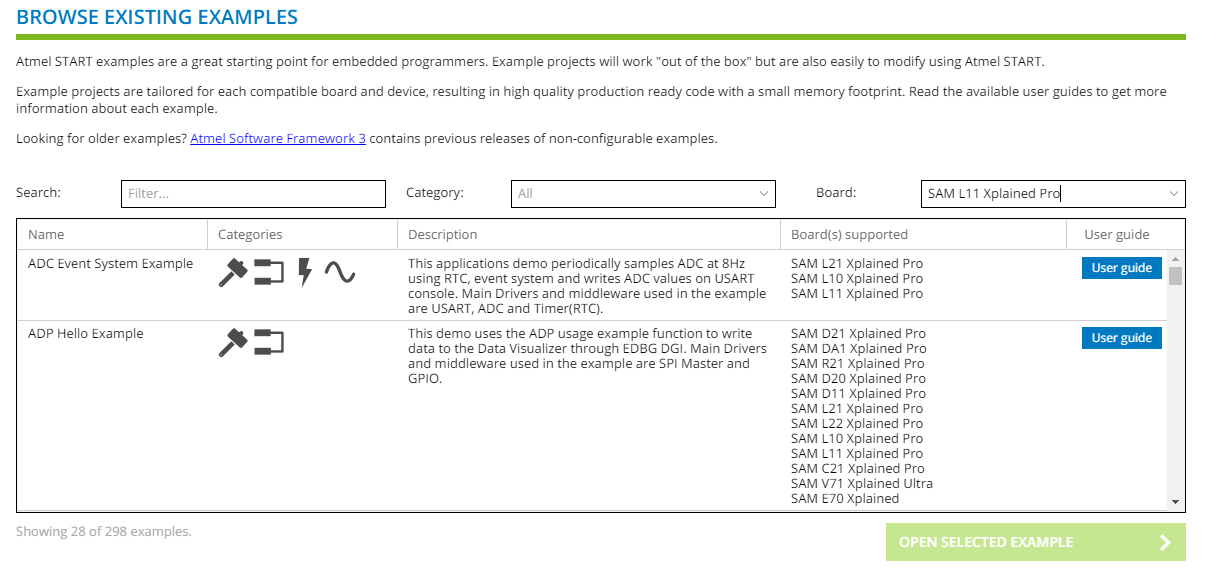
Task: Click SAM L11 Xplained Pro in ADC Event row
Action: click(x=857, y=294)
